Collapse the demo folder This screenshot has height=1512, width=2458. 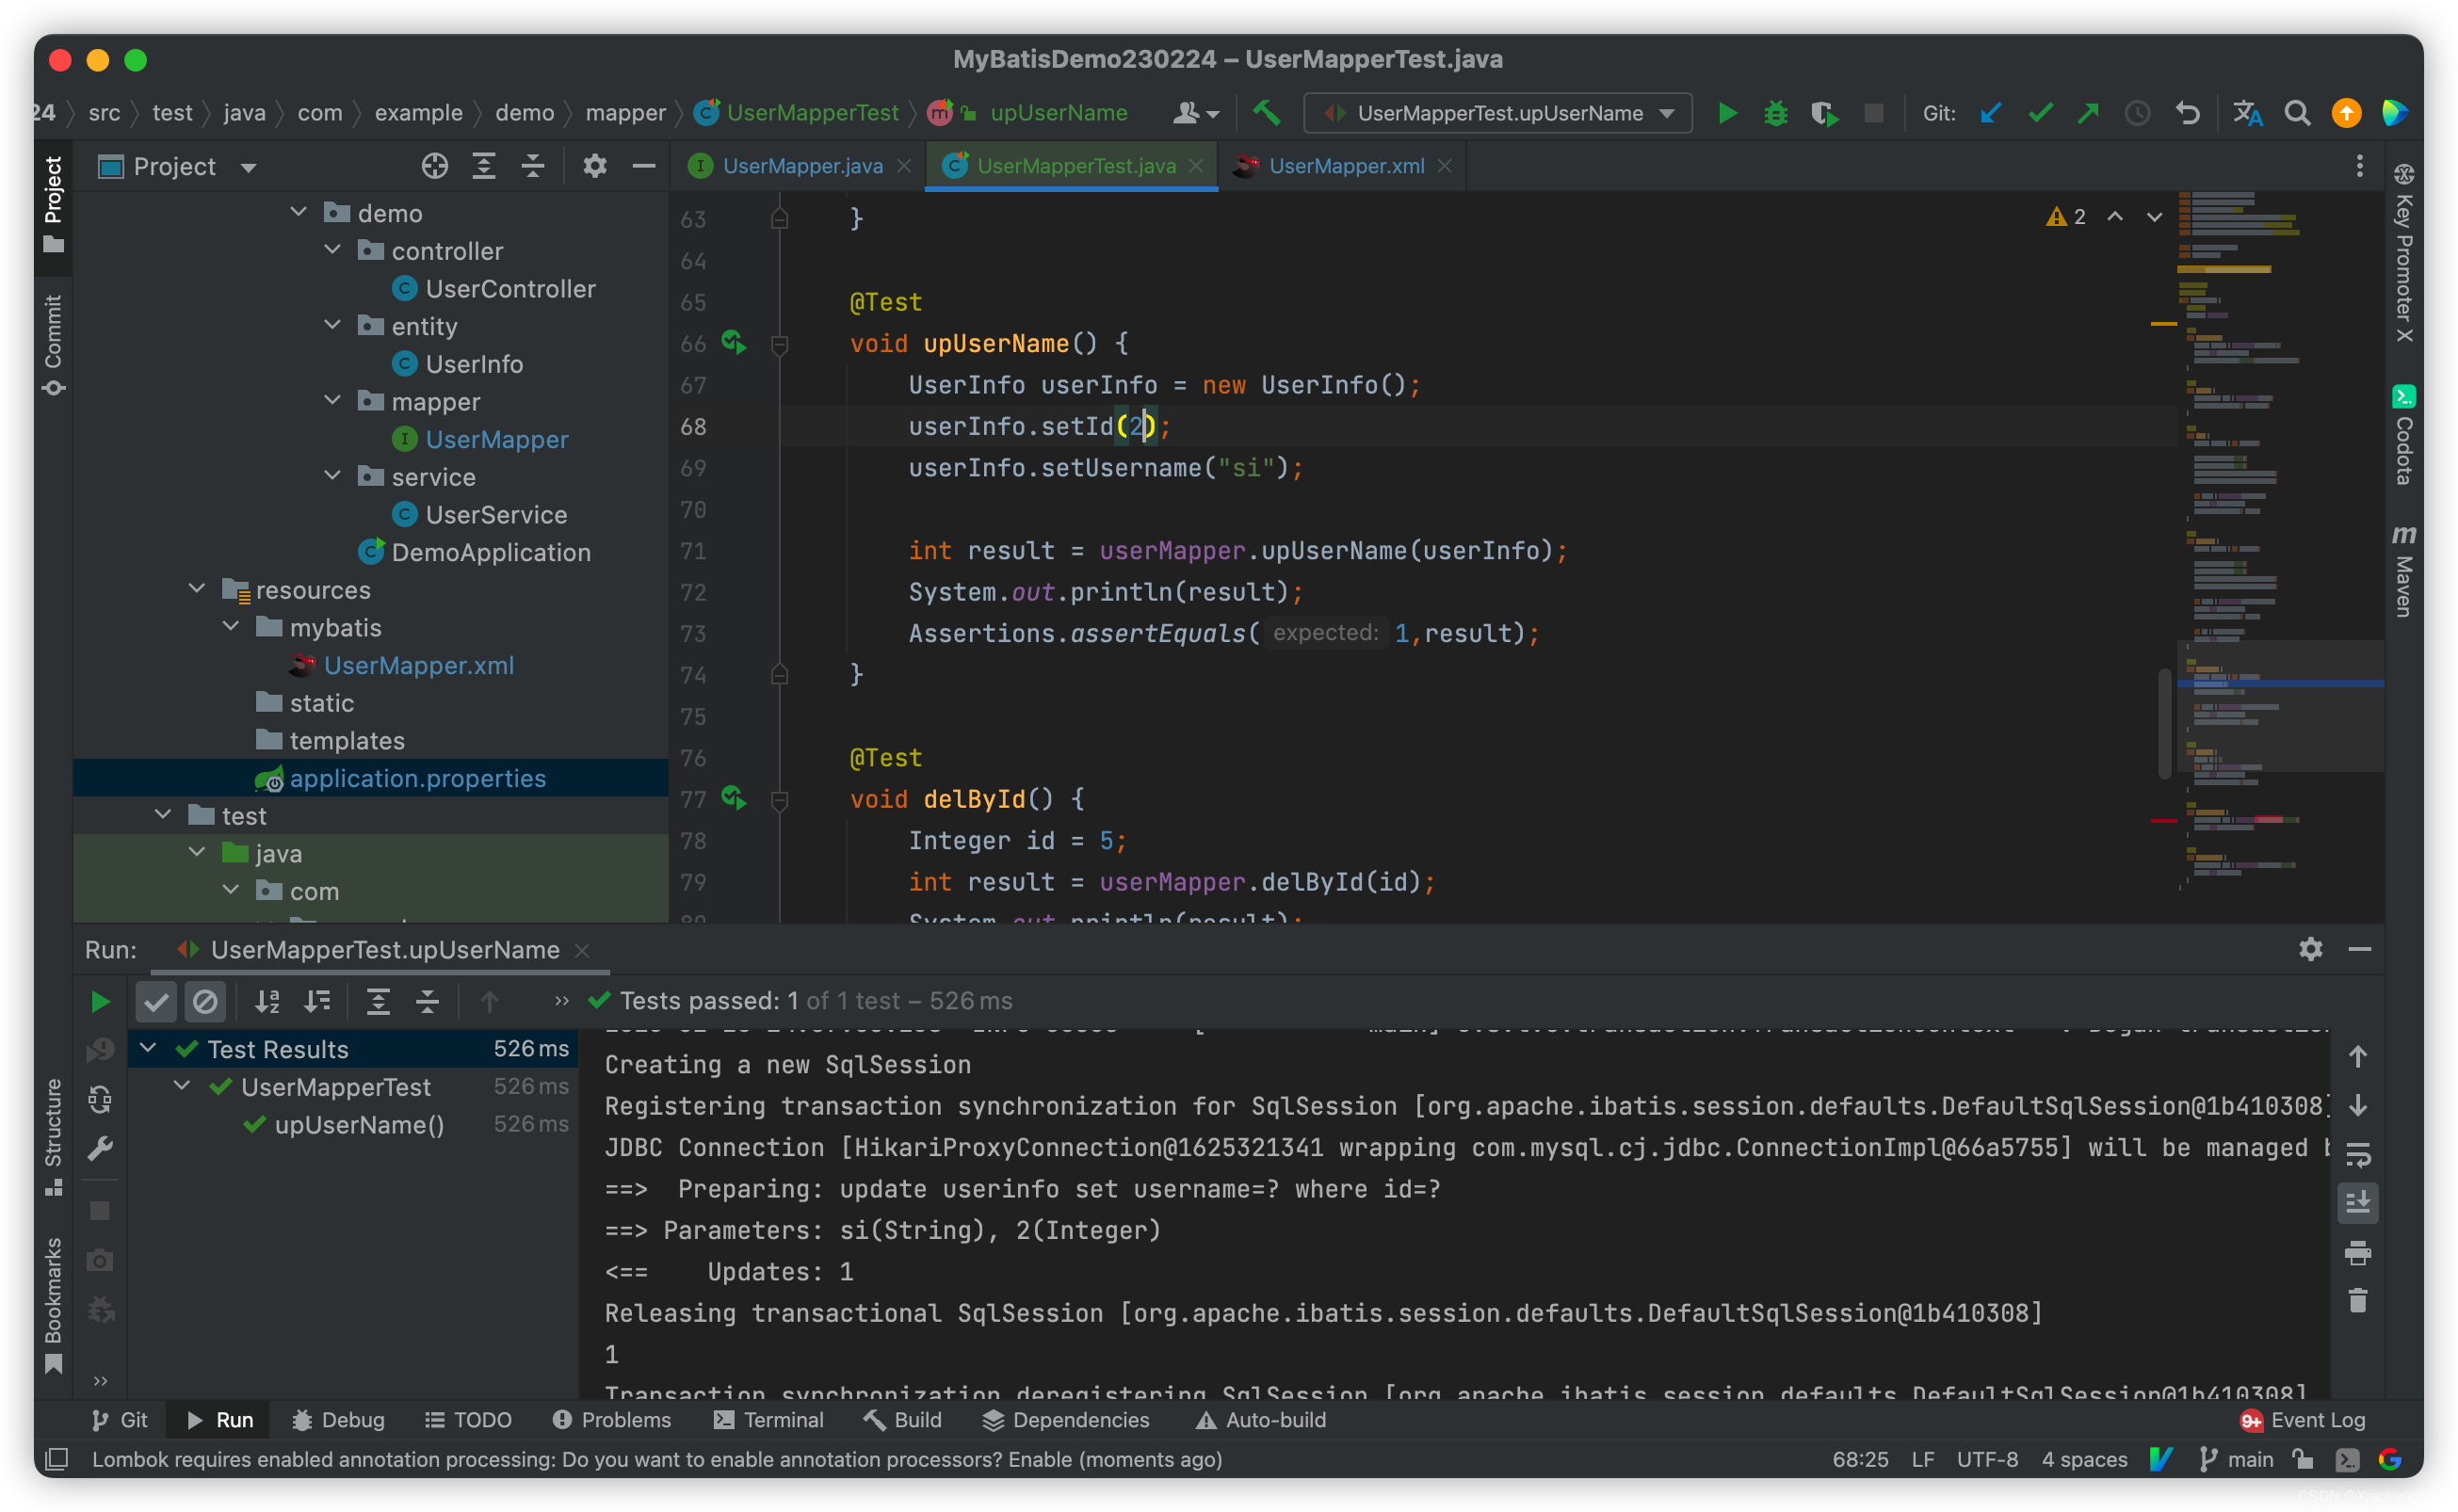[x=298, y=212]
